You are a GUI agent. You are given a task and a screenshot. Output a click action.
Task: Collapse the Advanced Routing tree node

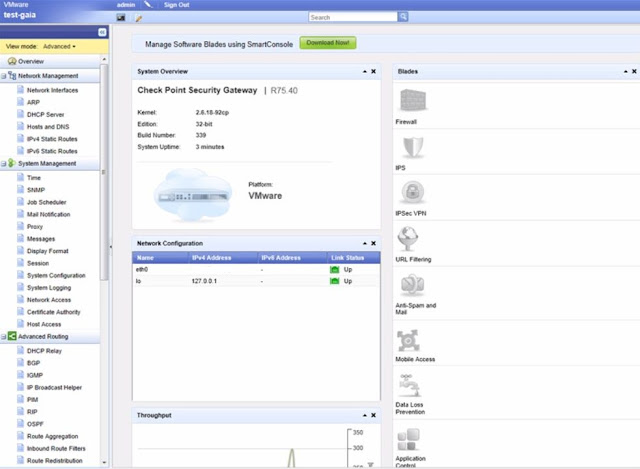4,337
